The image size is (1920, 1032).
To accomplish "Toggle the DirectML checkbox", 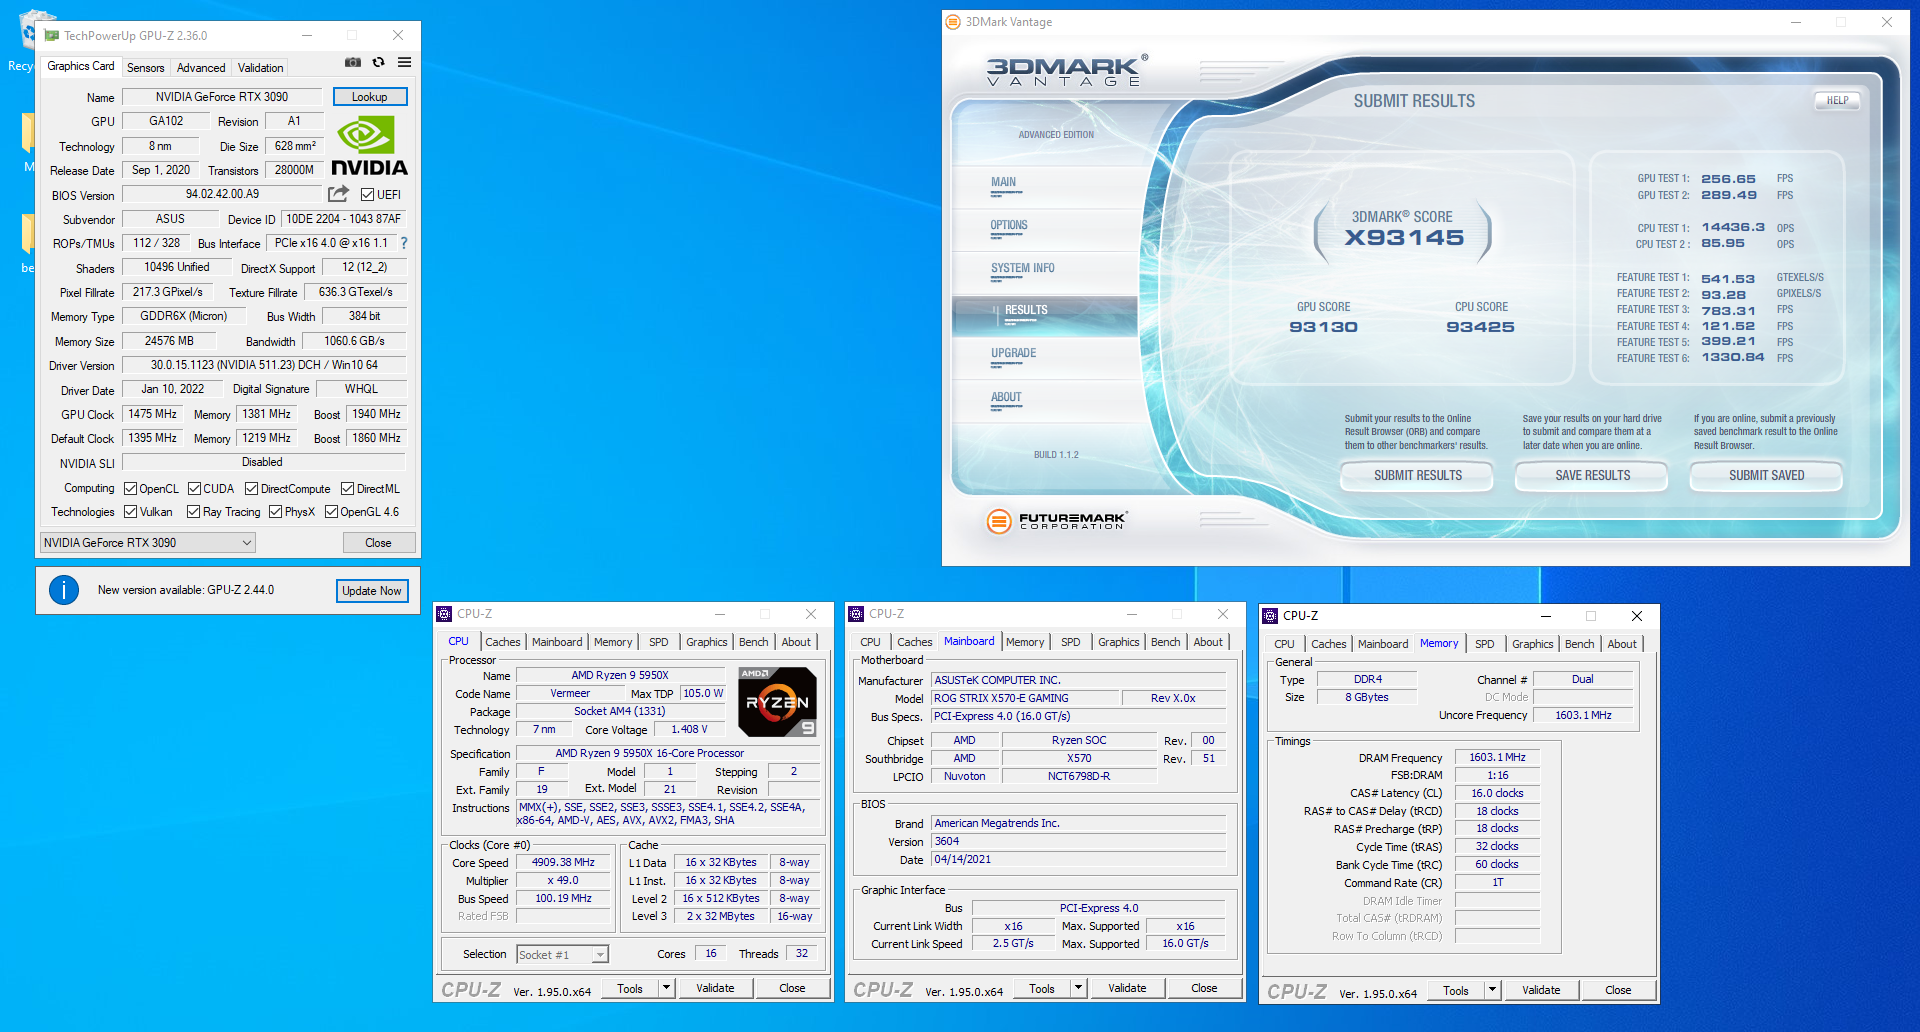I will (347, 489).
